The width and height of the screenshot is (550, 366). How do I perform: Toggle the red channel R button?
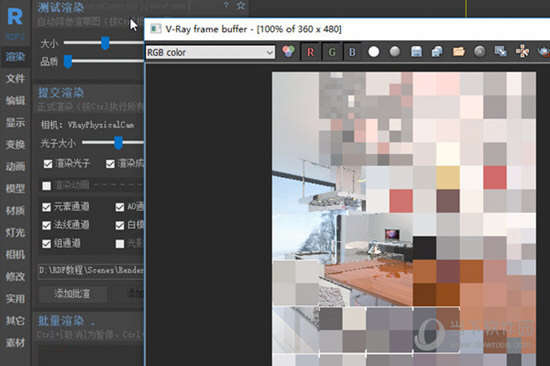(310, 52)
